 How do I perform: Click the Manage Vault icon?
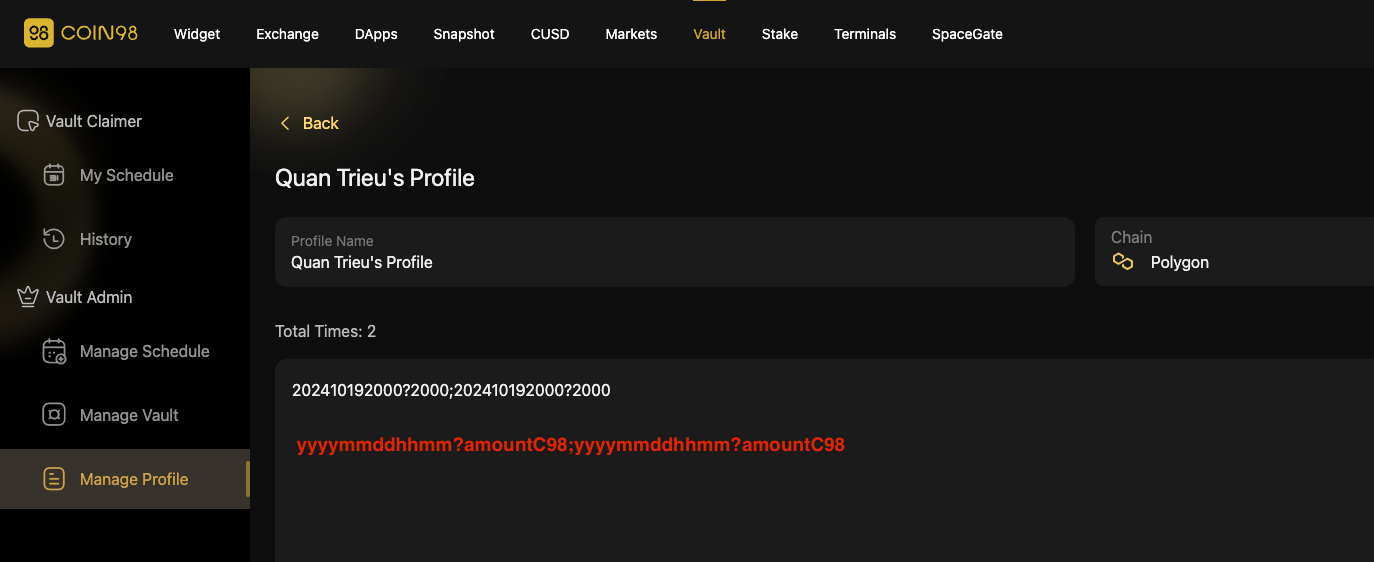pyautogui.click(x=54, y=415)
